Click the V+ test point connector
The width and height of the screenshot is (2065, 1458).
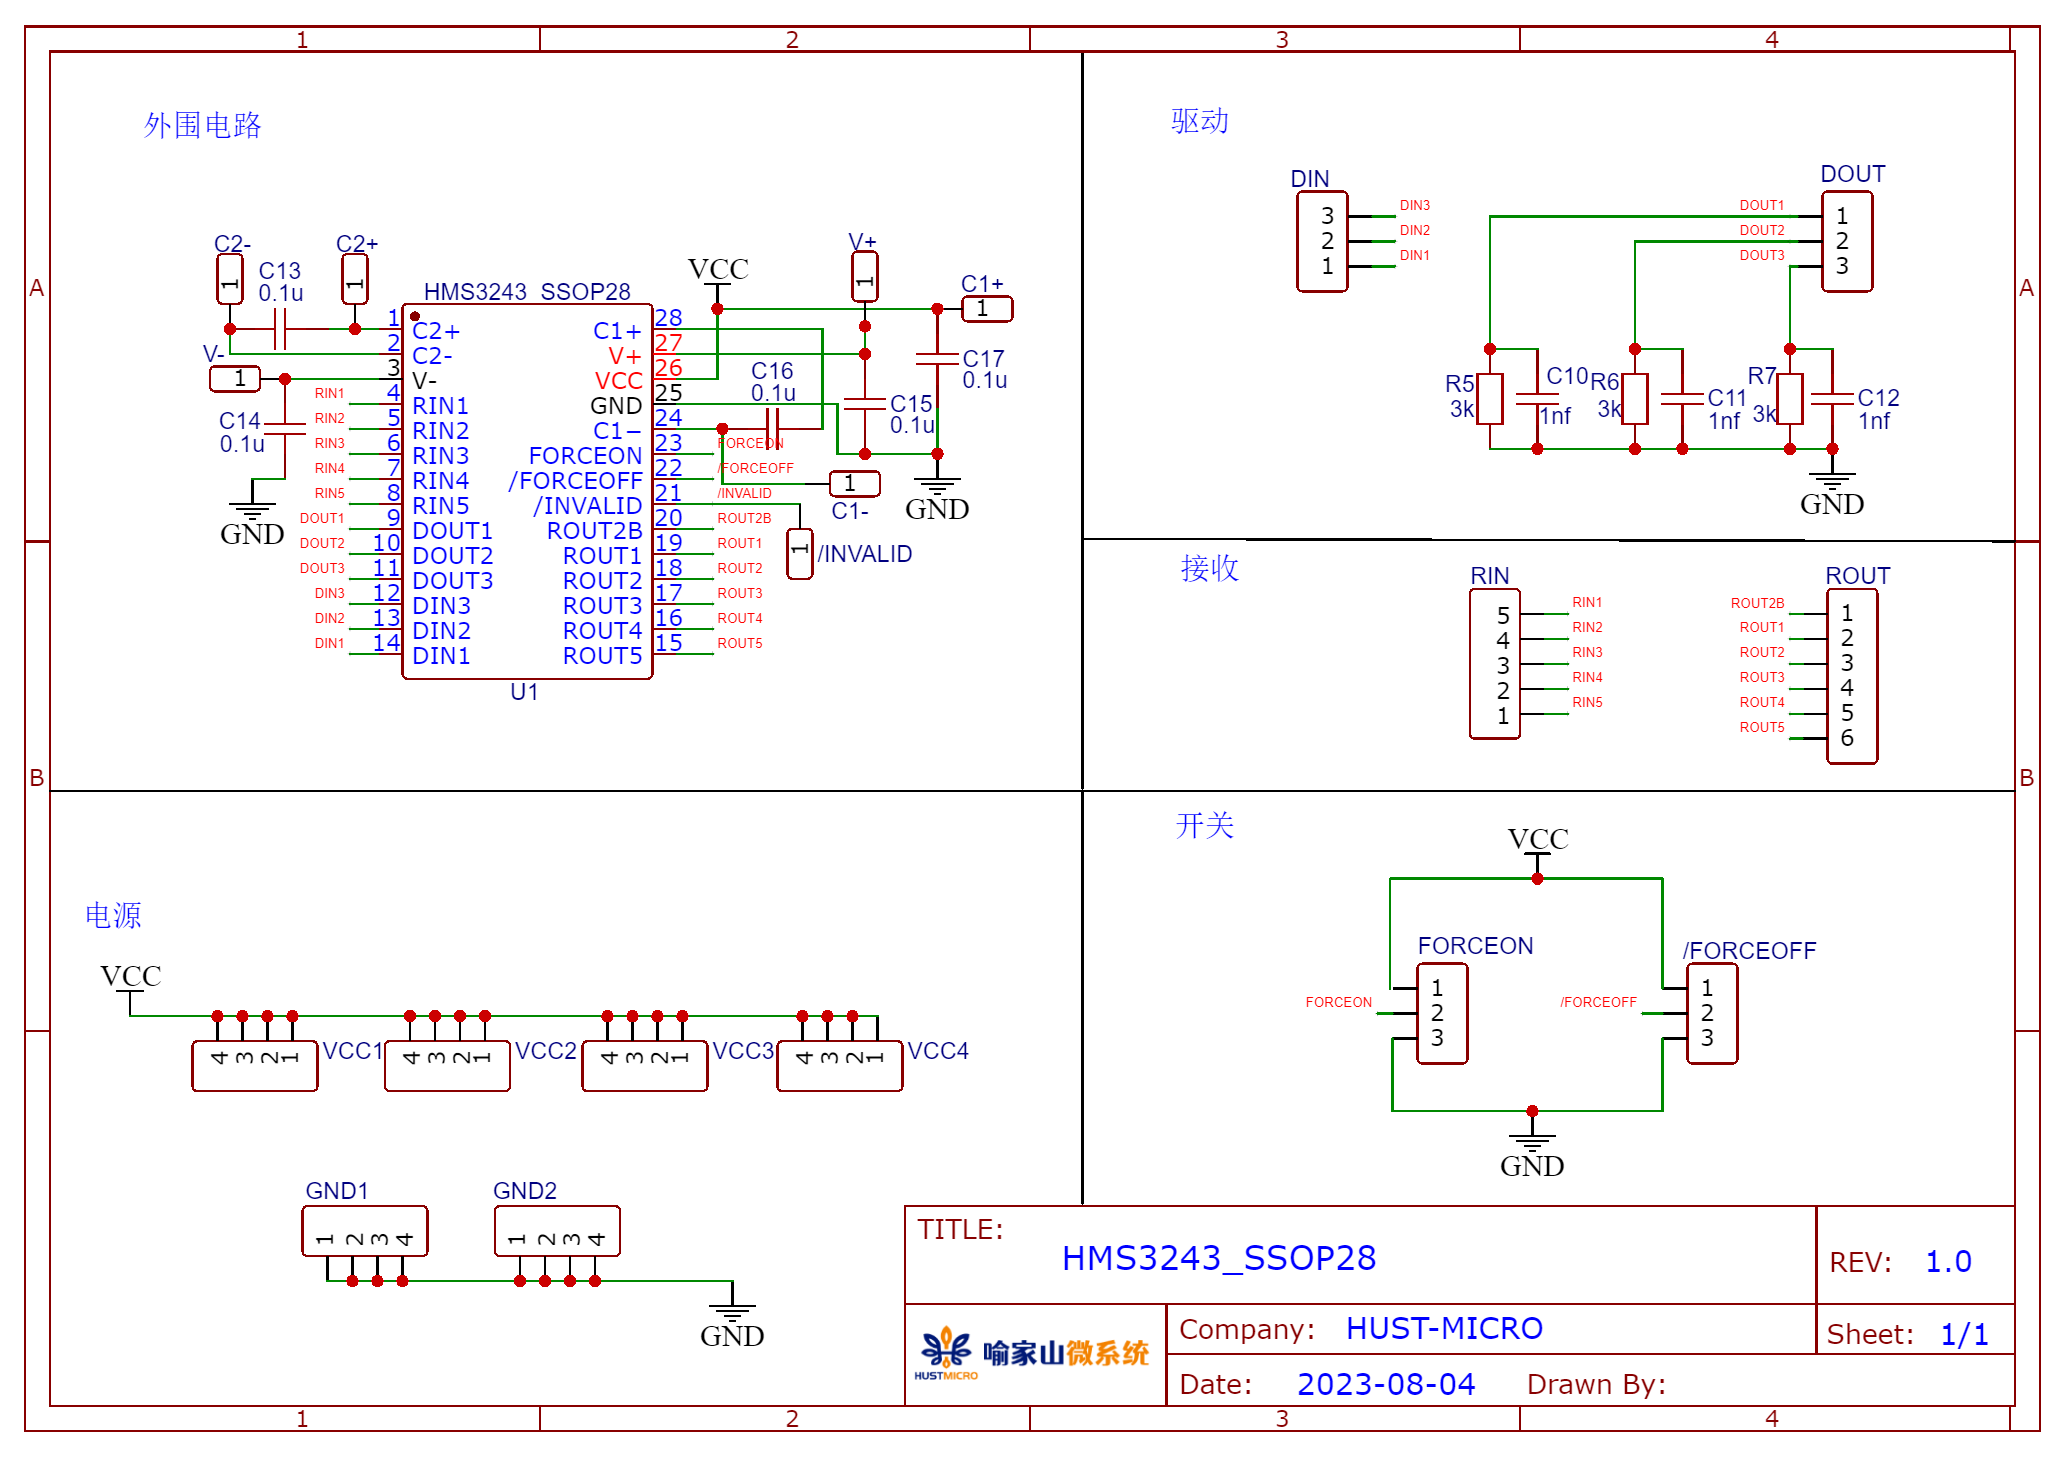click(865, 277)
